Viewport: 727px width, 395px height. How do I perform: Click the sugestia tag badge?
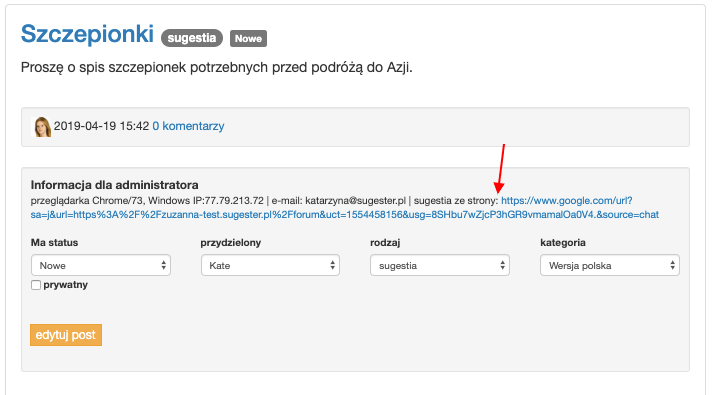(192, 38)
